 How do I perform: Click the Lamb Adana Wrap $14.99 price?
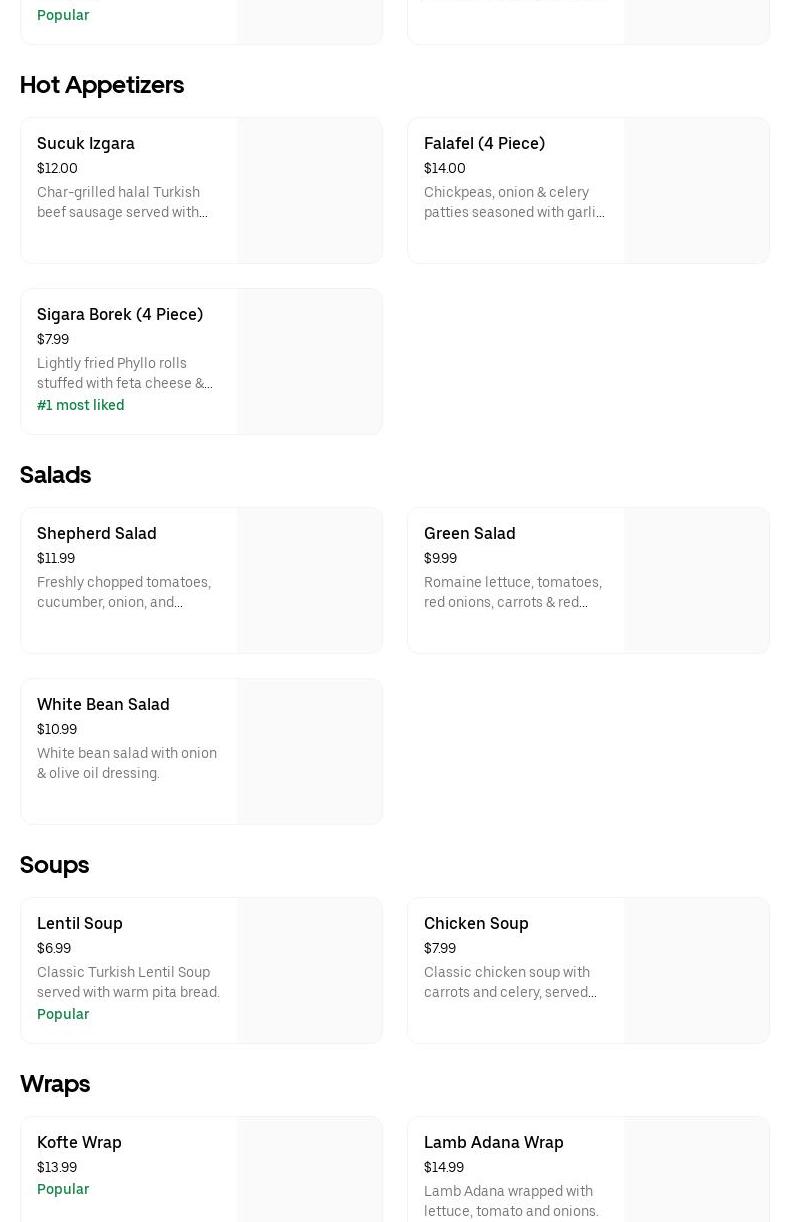(x=444, y=1167)
